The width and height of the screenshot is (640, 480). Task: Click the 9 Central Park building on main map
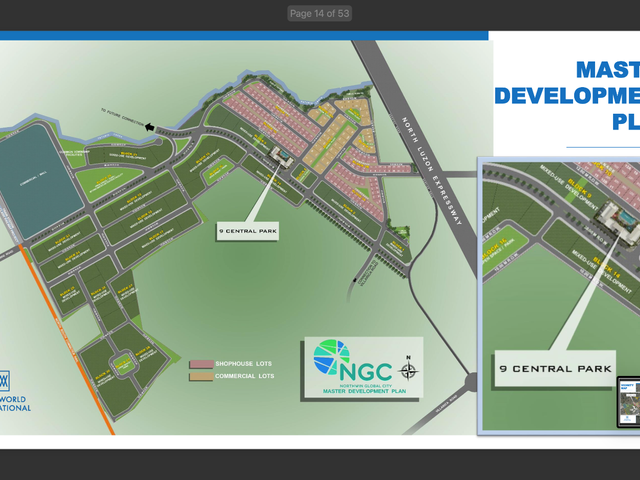coord(281,157)
